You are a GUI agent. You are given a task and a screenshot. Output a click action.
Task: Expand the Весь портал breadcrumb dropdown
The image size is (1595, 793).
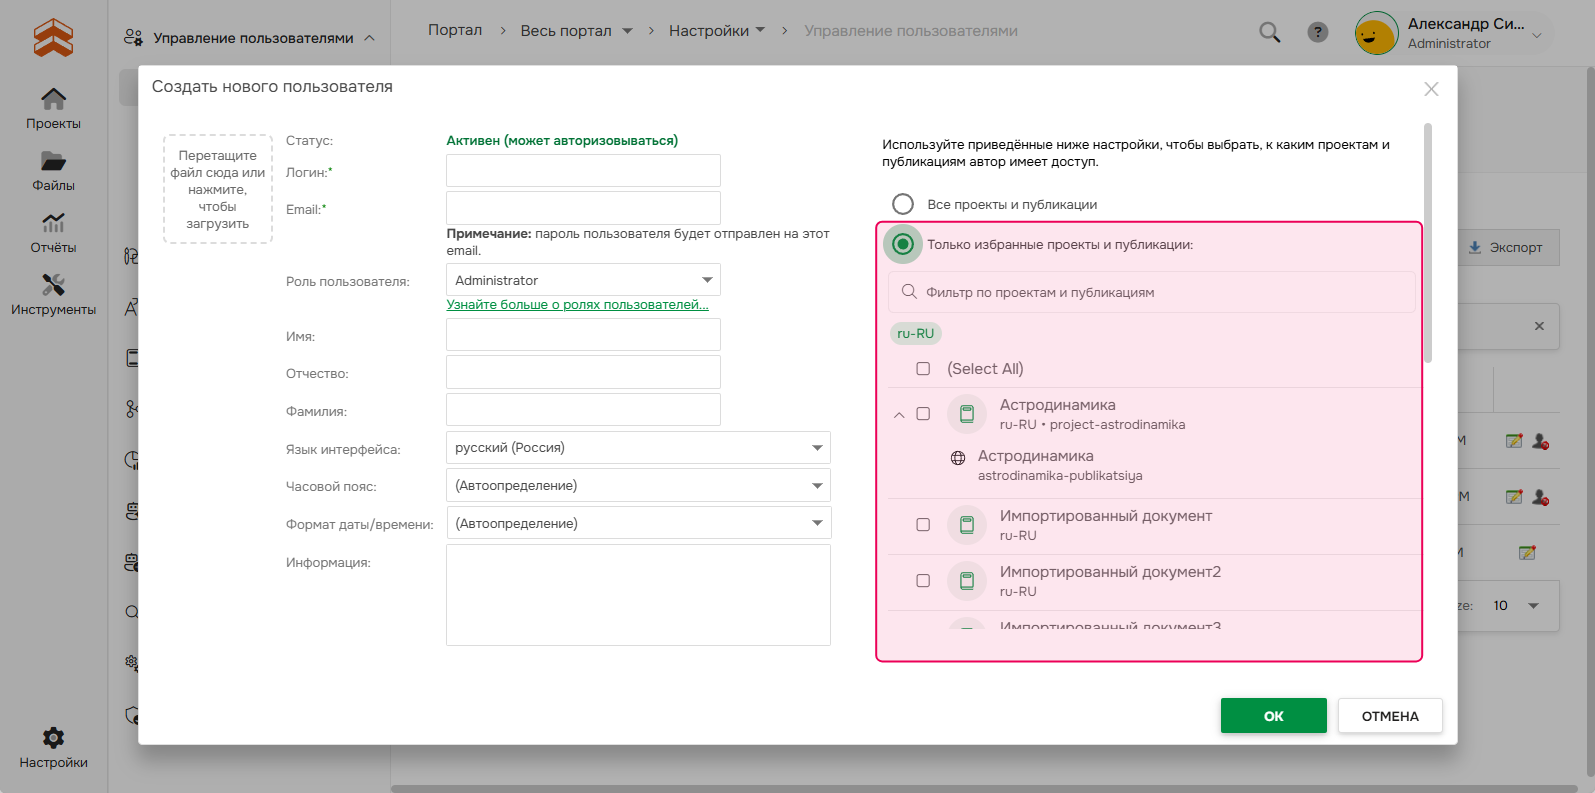(628, 31)
